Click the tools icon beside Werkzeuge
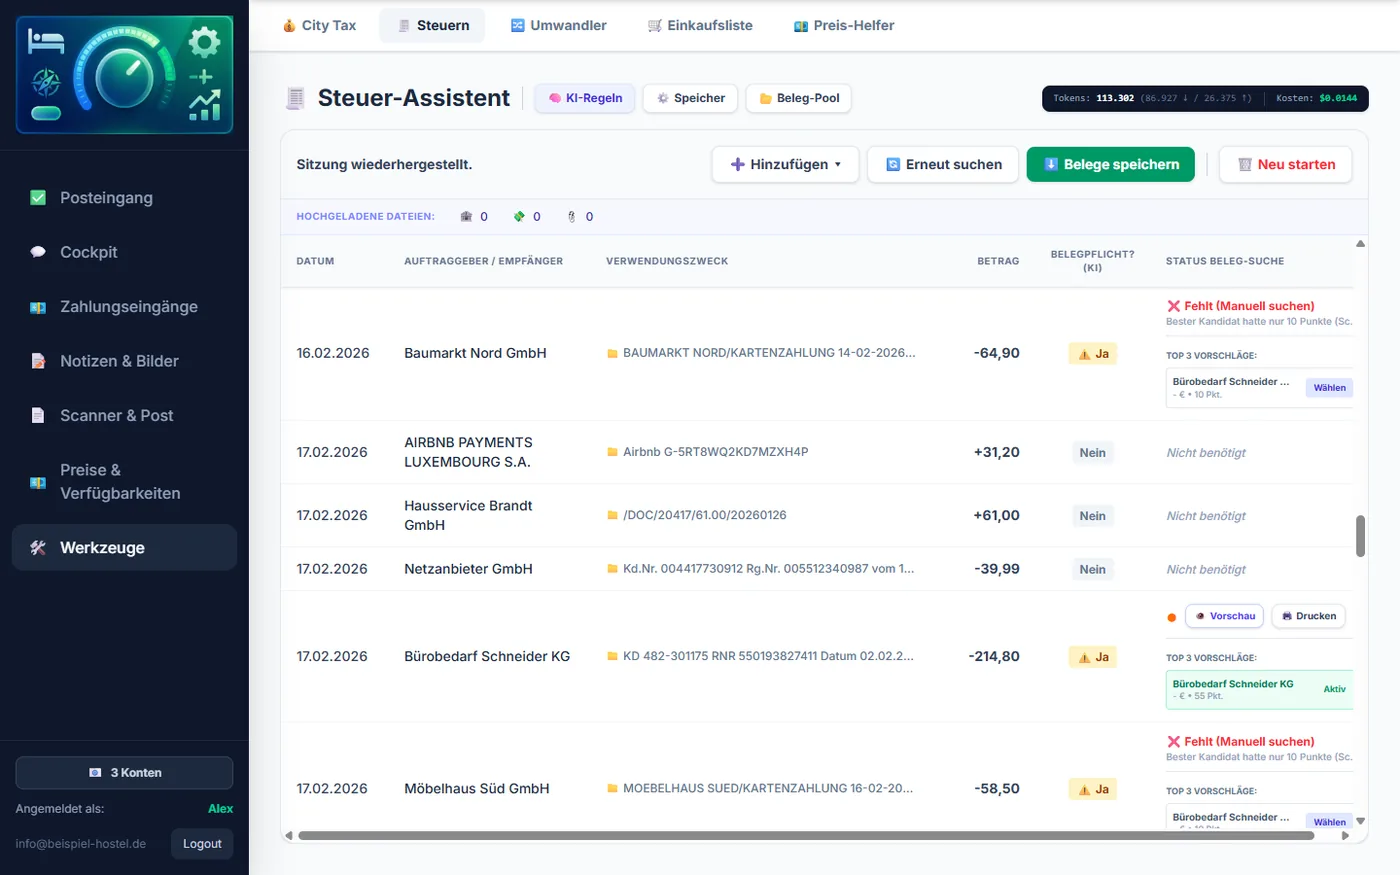This screenshot has height=875, width=1400. (x=38, y=548)
